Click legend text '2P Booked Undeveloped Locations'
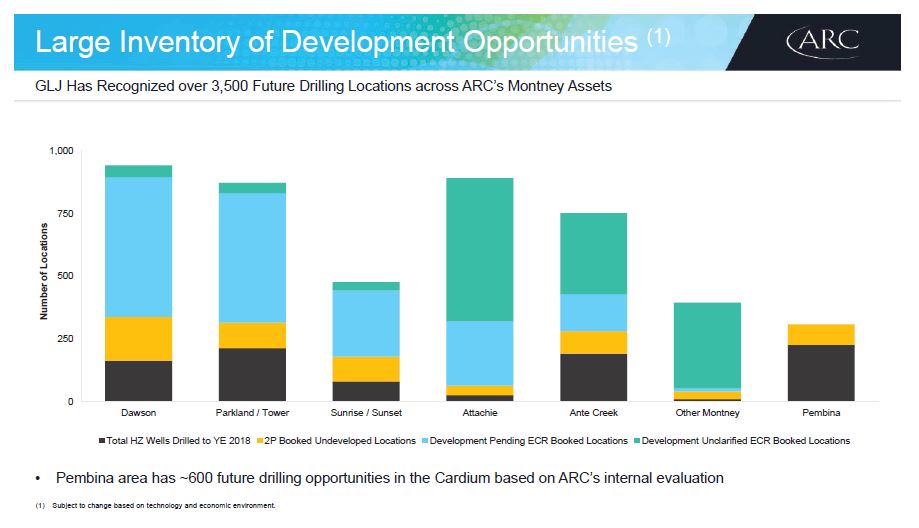 pyautogui.click(x=340, y=441)
